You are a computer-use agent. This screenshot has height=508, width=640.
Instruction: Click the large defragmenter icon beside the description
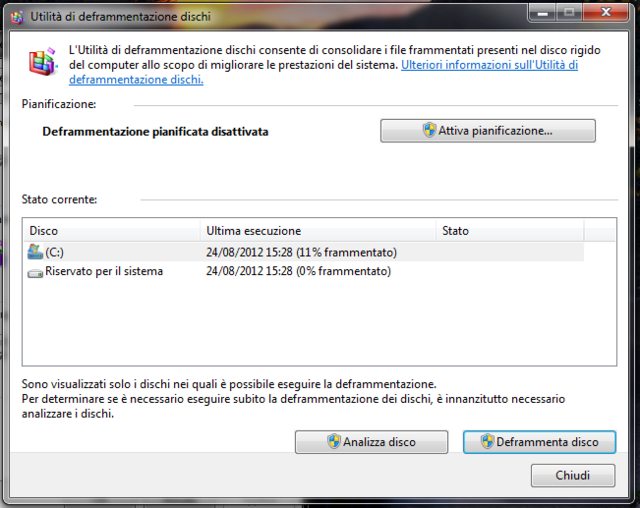pyautogui.click(x=42, y=62)
